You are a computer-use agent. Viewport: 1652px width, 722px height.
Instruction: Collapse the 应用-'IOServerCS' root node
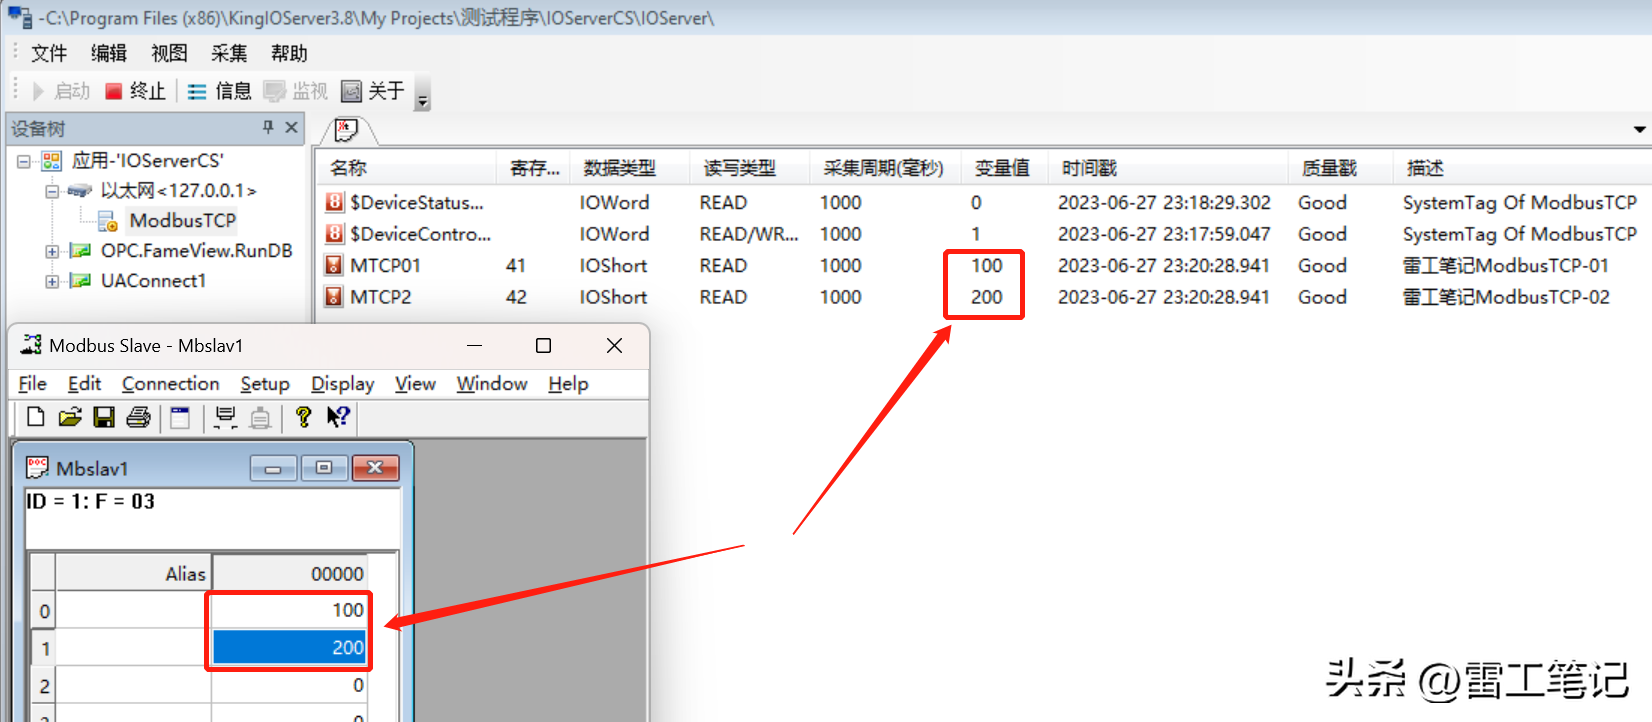tap(23, 161)
